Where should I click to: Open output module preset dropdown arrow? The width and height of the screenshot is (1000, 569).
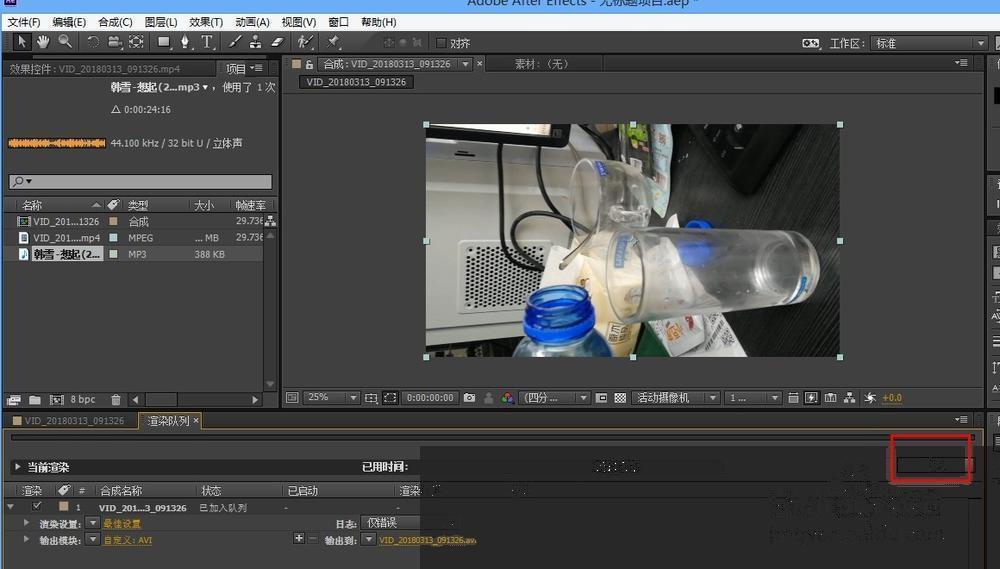point(92,539)
